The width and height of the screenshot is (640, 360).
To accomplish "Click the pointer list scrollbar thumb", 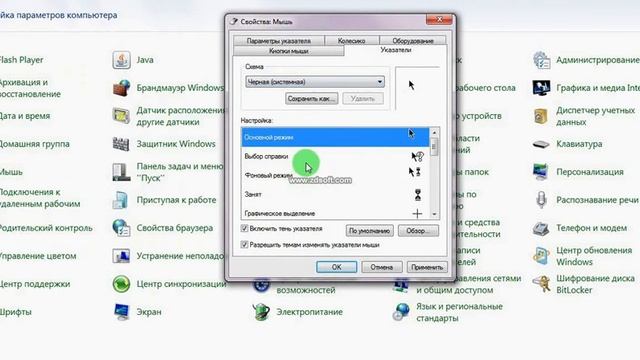I will pos(434,147).
